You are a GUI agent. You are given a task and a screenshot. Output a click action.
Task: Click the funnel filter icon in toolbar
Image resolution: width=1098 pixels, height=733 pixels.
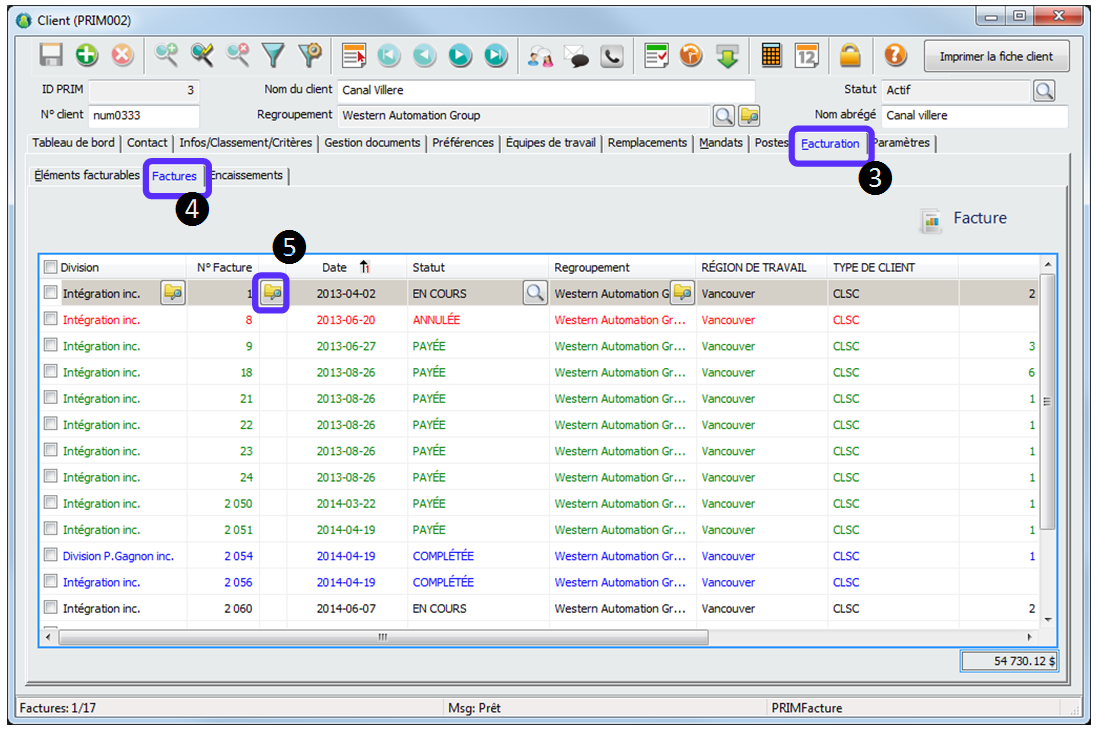pyautogui.click(x=273, y=56)
